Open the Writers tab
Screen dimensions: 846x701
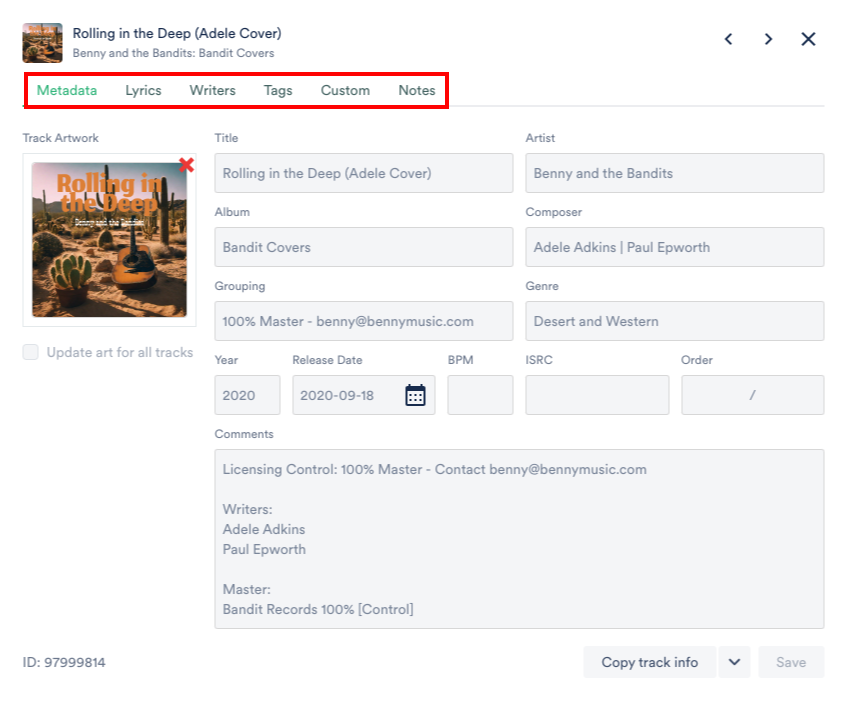tap(212, 90)
